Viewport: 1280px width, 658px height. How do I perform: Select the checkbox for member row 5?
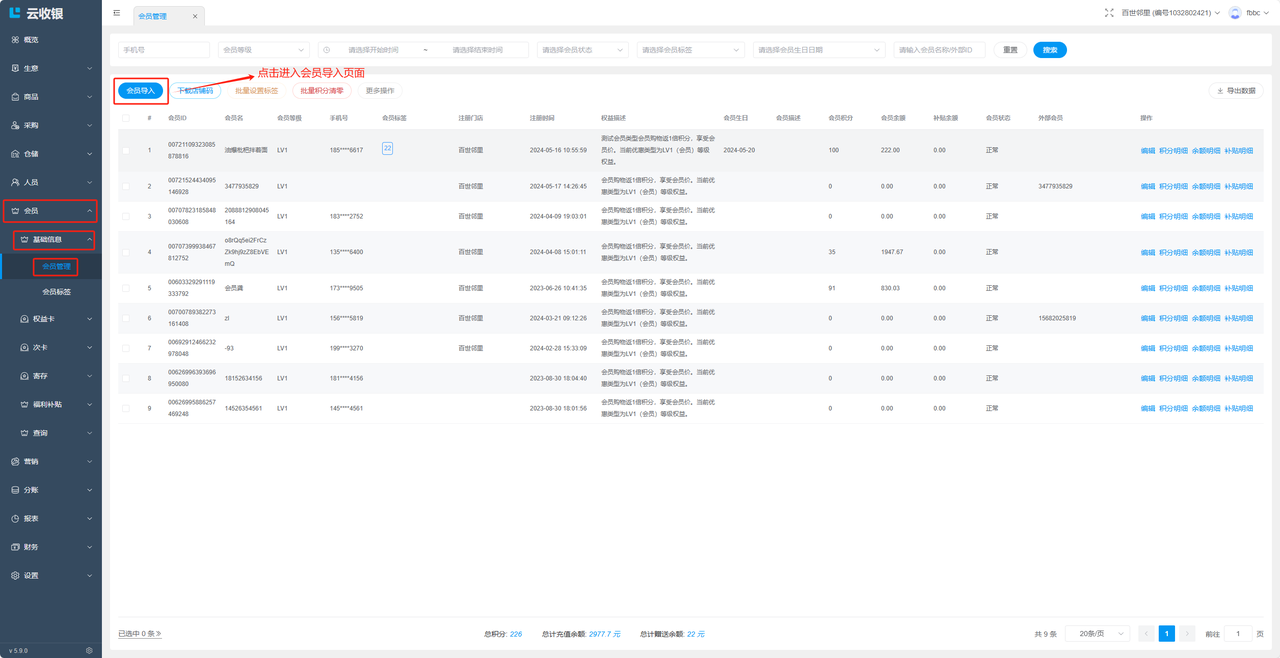point(126,288)
